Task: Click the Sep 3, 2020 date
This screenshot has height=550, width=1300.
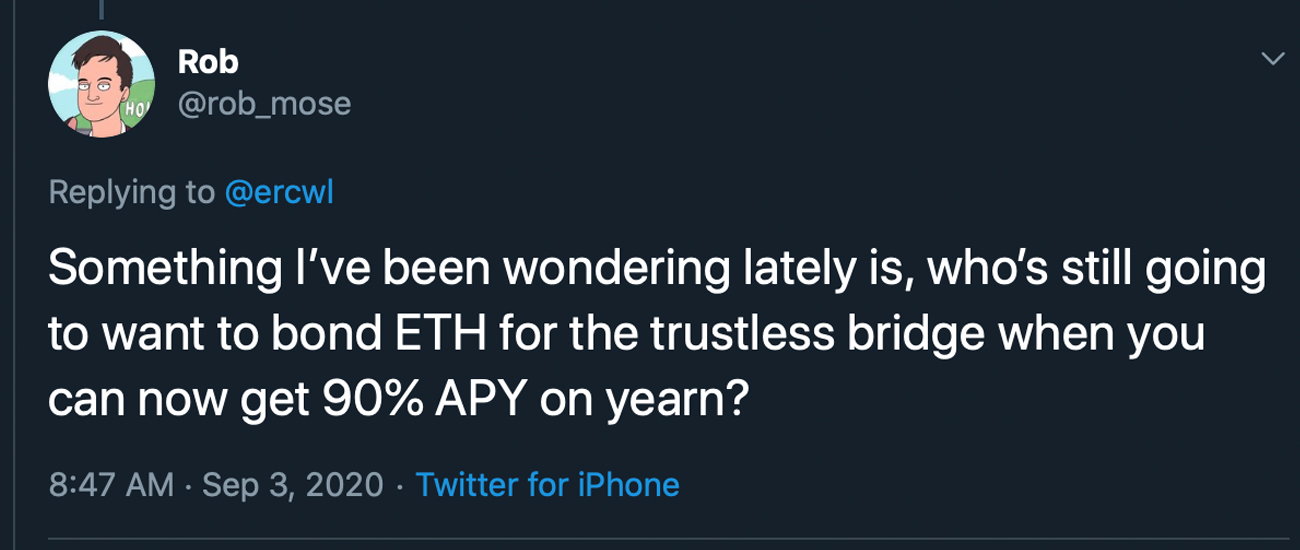Action: [x=294, y=485]
